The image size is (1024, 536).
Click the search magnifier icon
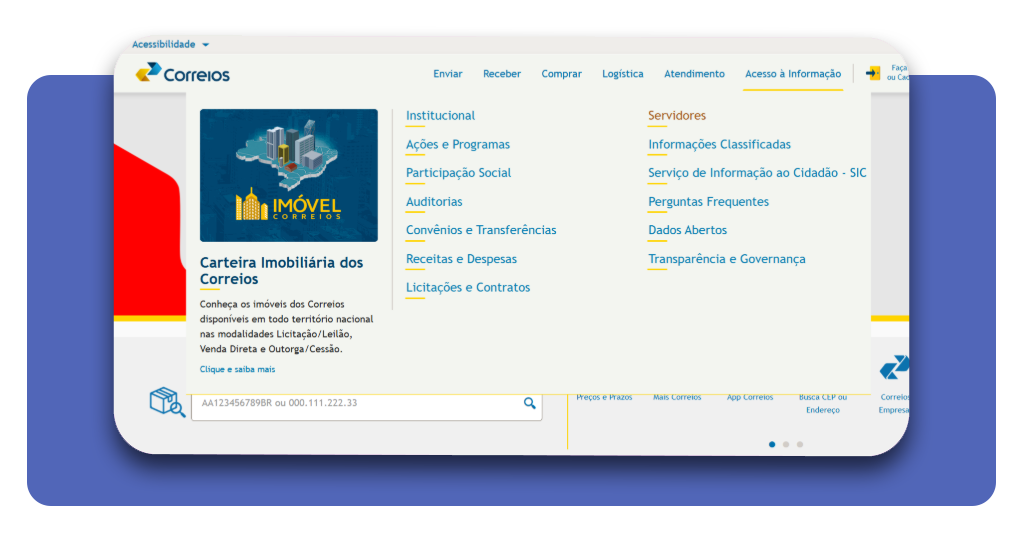click(x=530, y=403)
